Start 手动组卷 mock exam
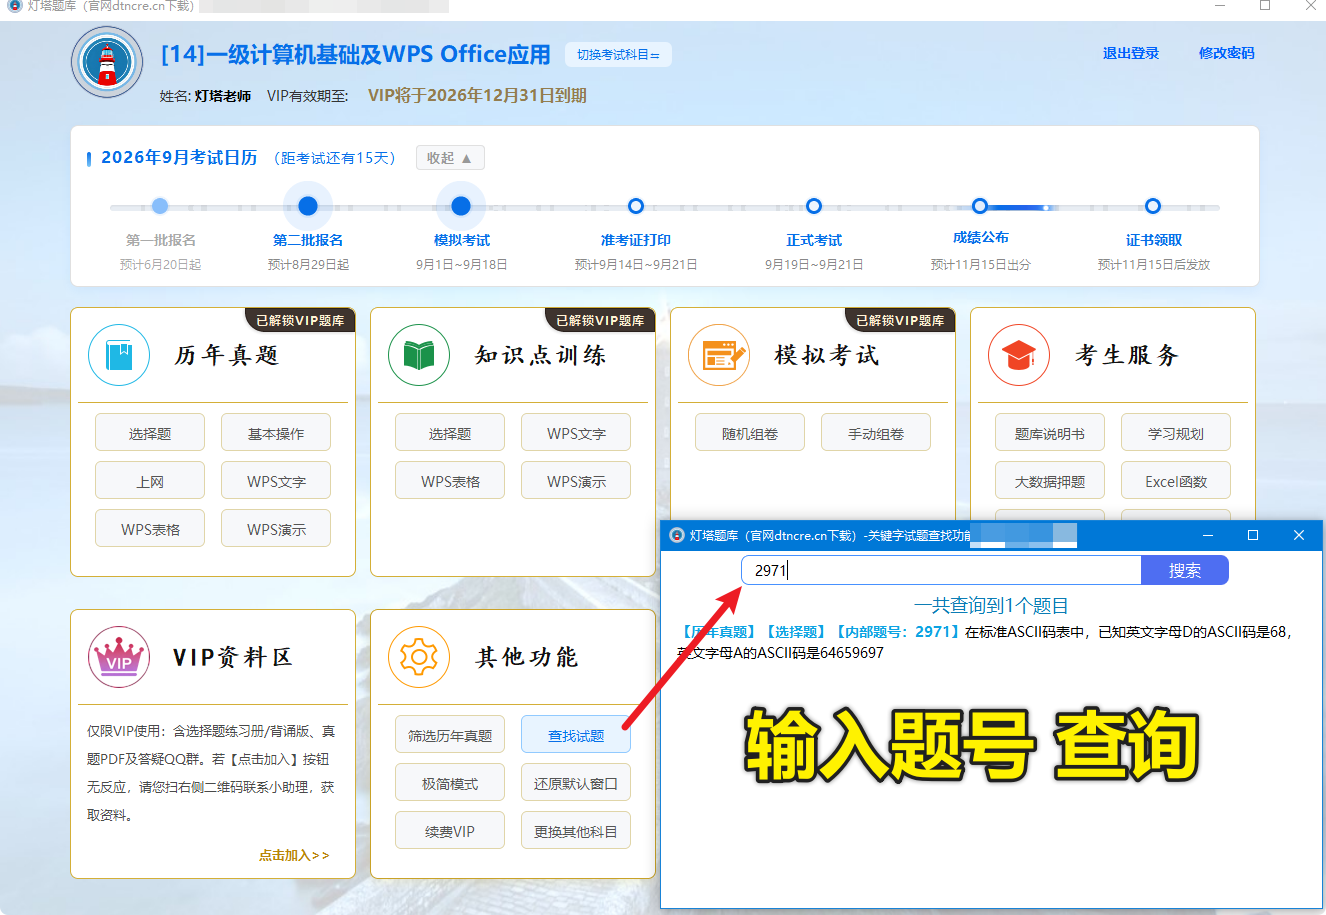Screen dimensions: 1326x915 (x=876, y=433)
